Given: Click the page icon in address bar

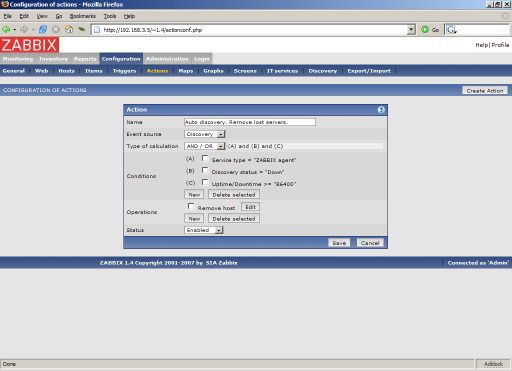Looking at the screenshot, I should point(97,30).
